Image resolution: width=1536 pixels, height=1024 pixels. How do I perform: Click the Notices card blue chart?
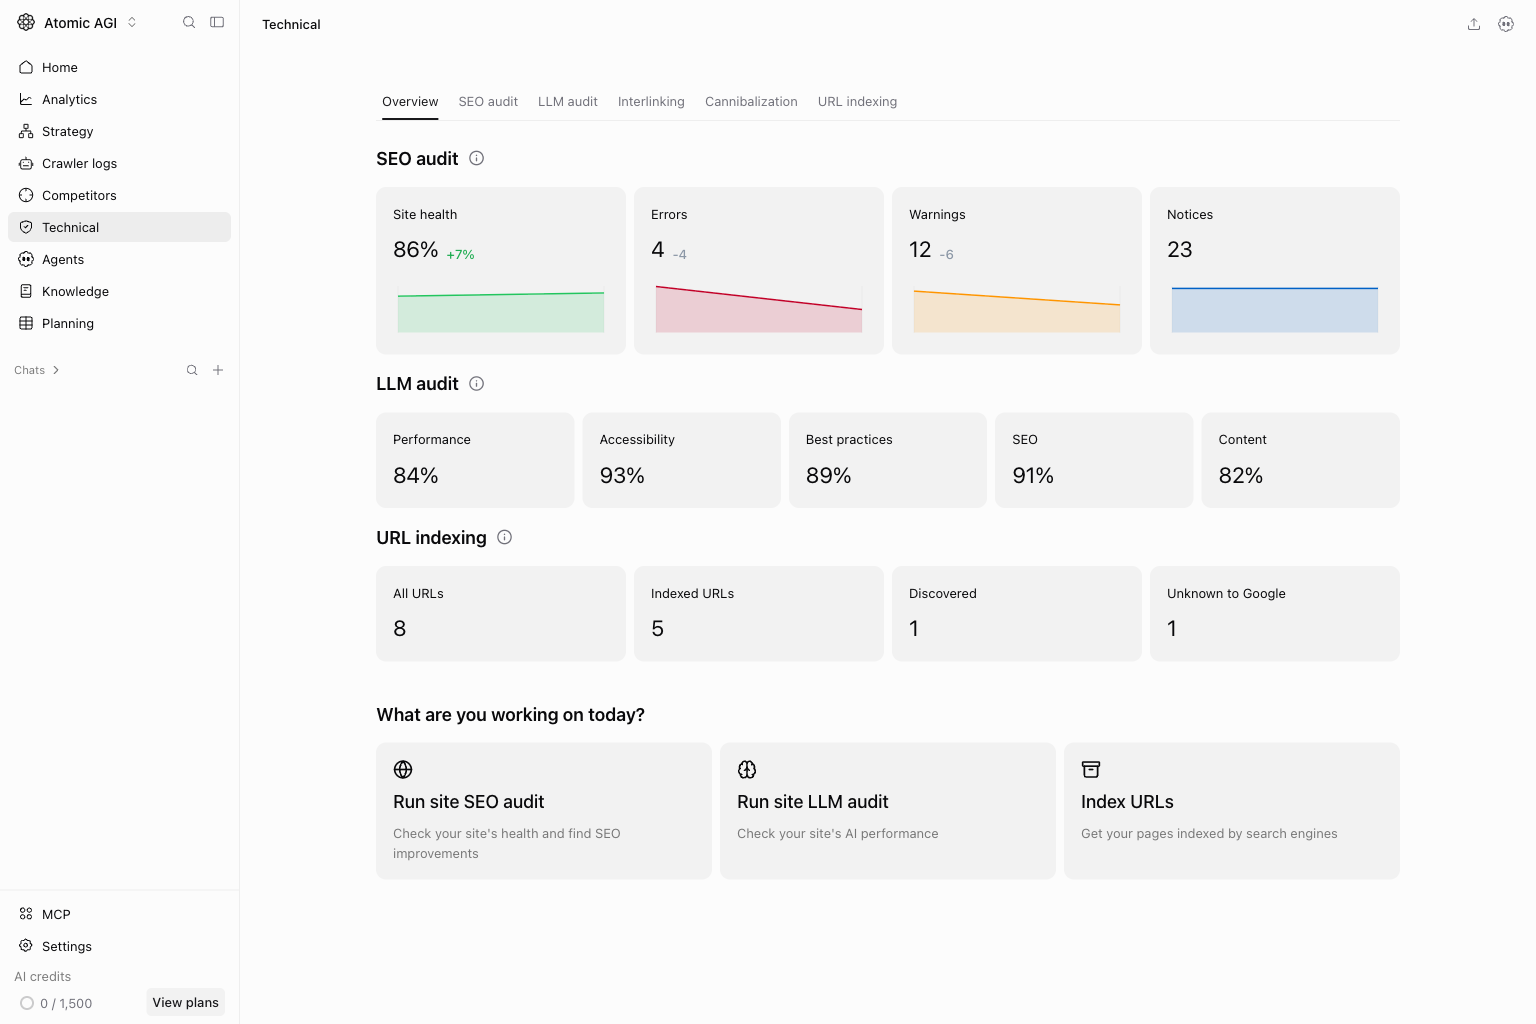point(1275,309)
